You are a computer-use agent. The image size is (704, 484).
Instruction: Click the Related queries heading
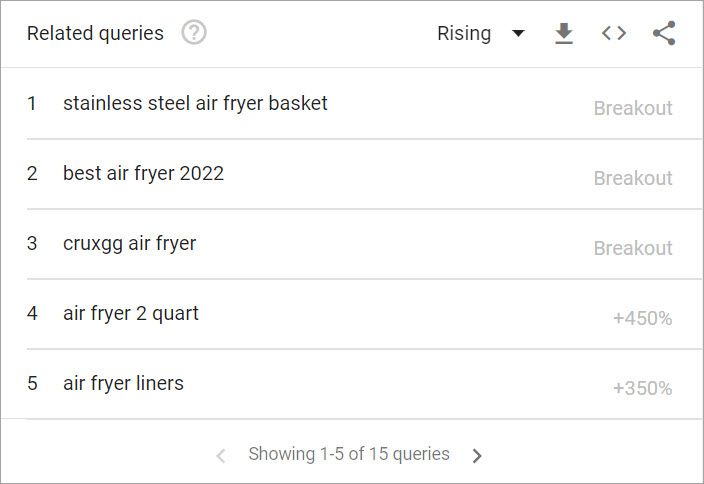click(95, 33)
